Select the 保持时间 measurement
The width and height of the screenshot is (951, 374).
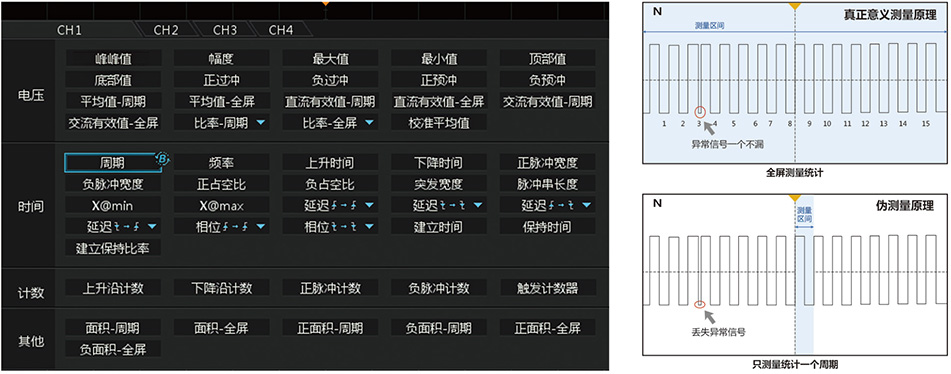coord(548,227)
